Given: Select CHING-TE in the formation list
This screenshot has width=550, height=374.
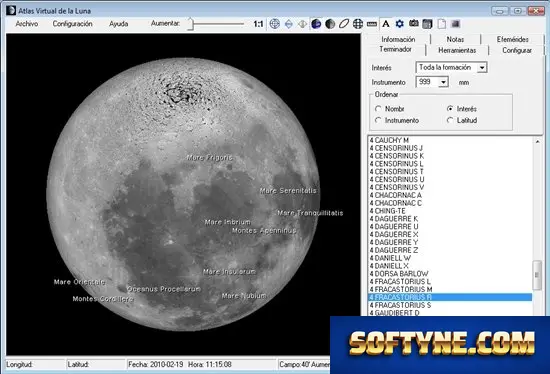Looking at the screenshot, I should 389,211.
